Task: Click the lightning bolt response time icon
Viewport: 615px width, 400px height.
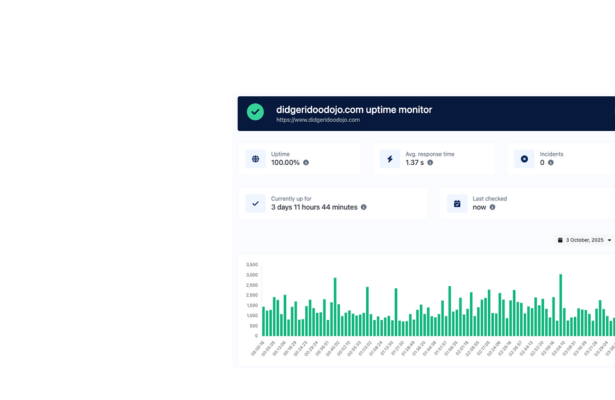Action: 390,159
